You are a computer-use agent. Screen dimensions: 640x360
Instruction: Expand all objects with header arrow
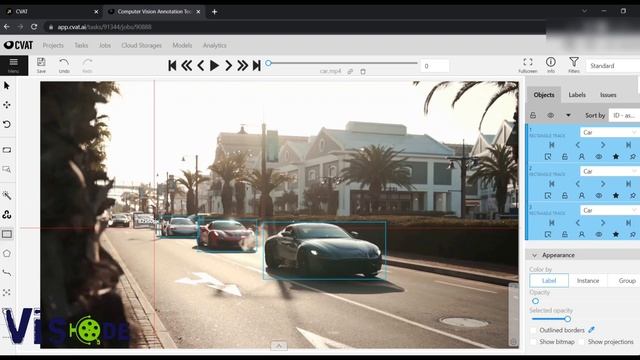(x=568, y=116)
